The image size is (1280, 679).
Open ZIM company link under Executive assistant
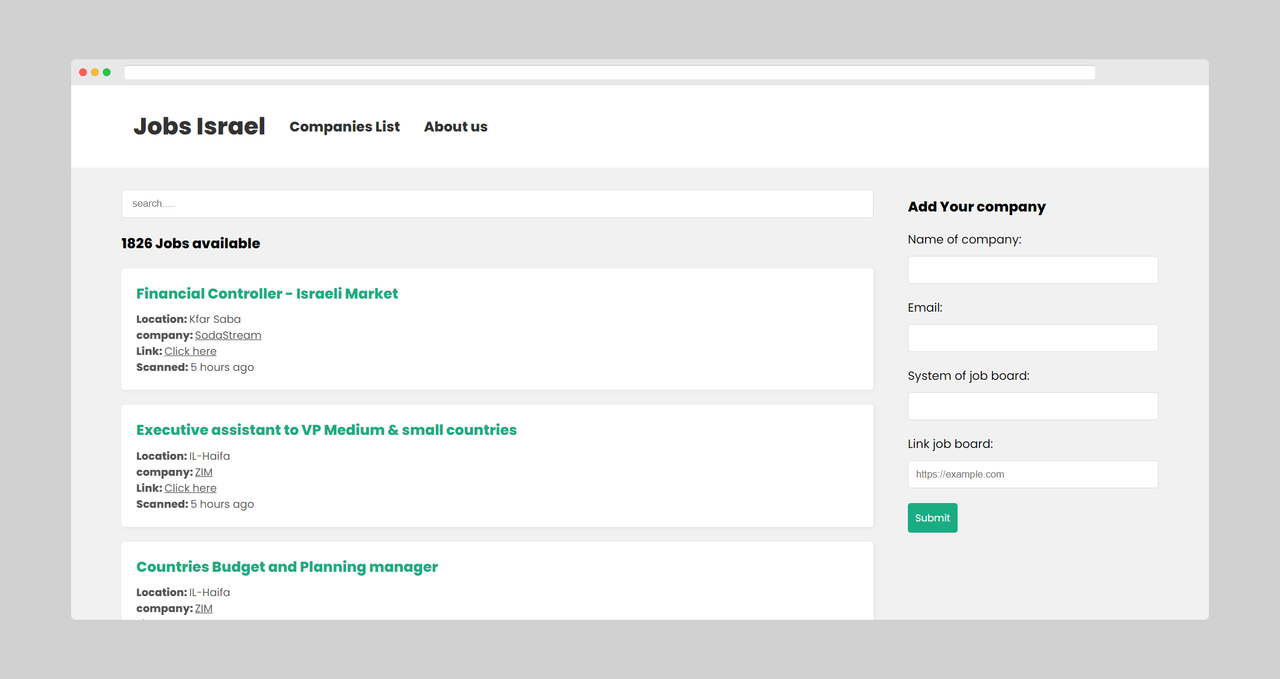click(204, 472)
